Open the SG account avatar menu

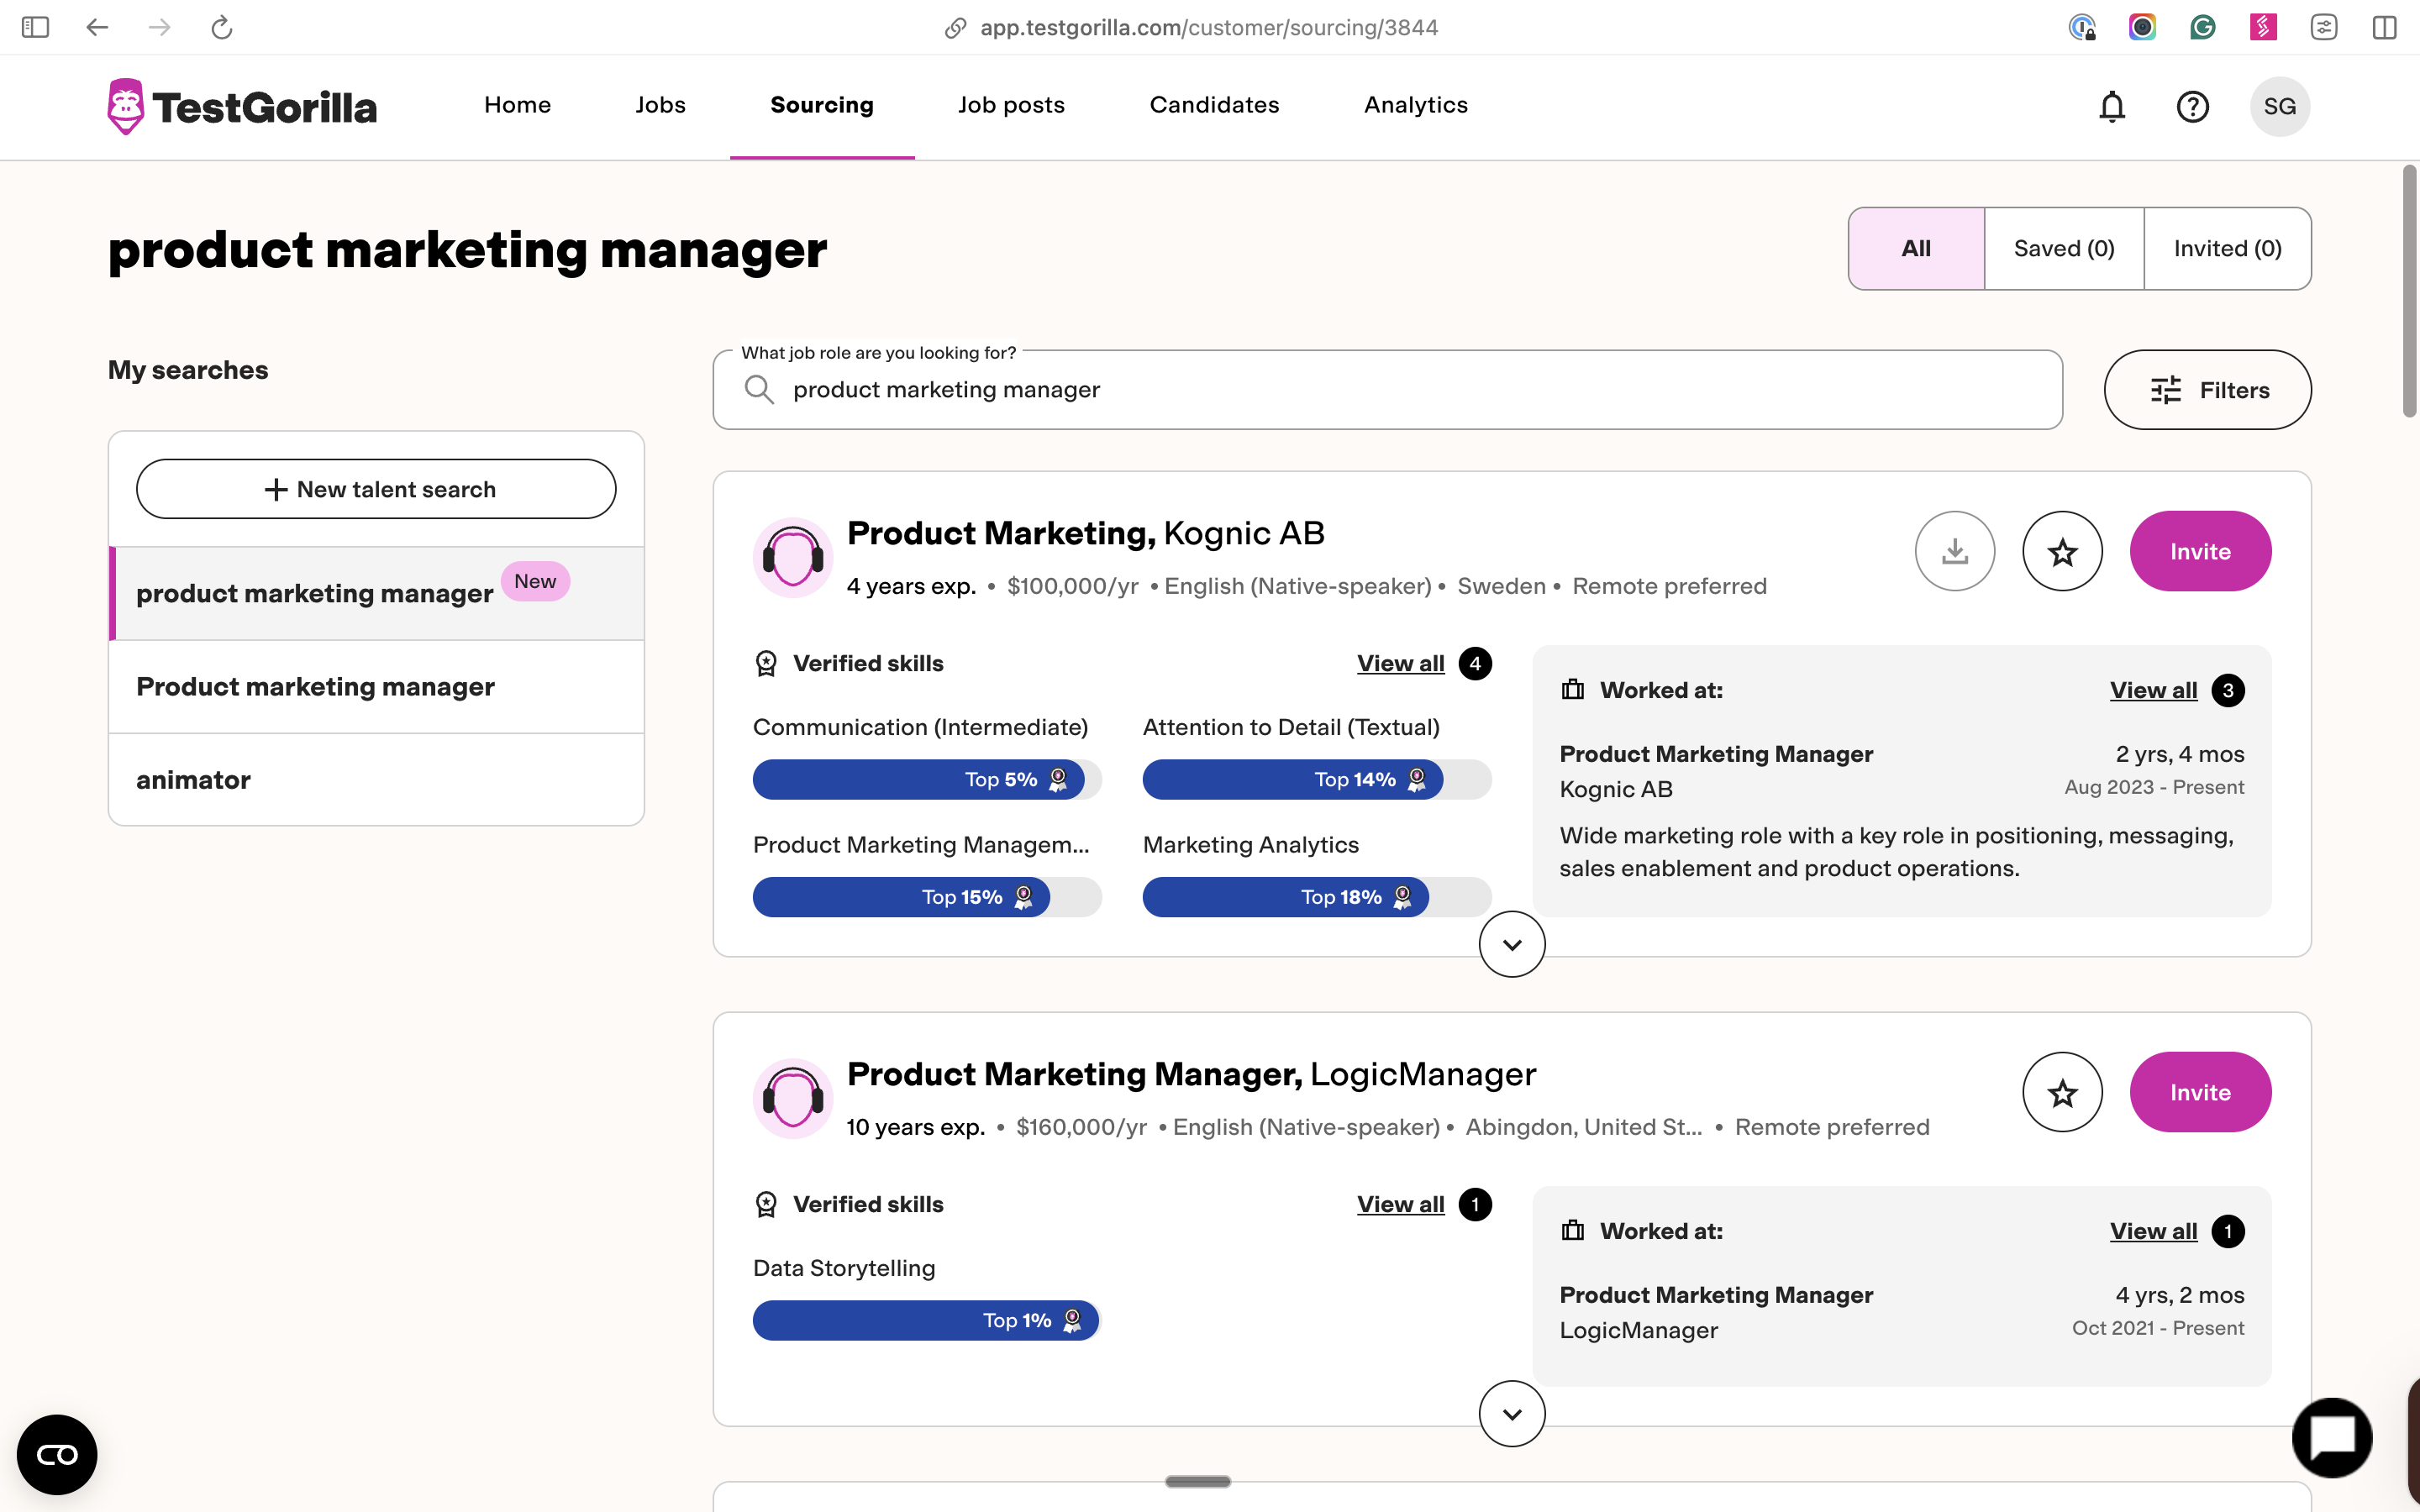(2279, 106)
